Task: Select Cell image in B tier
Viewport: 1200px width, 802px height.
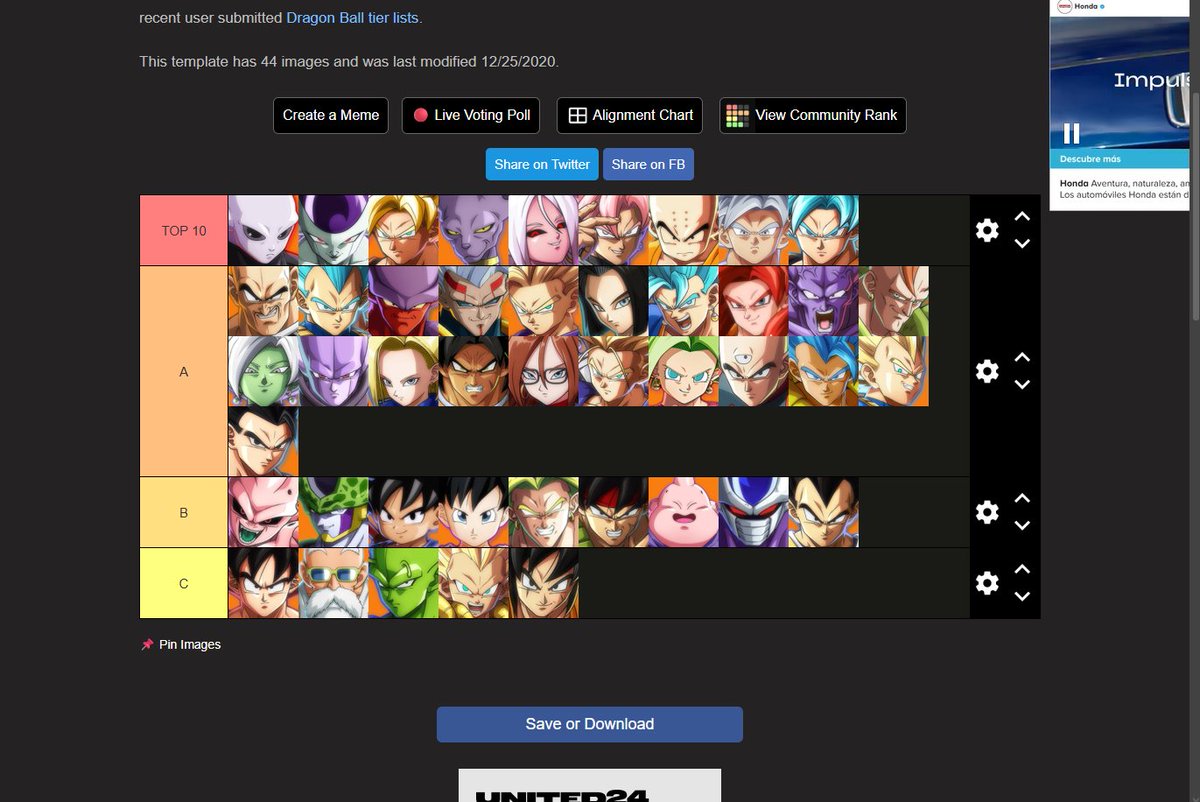Action: coord(334,513)
